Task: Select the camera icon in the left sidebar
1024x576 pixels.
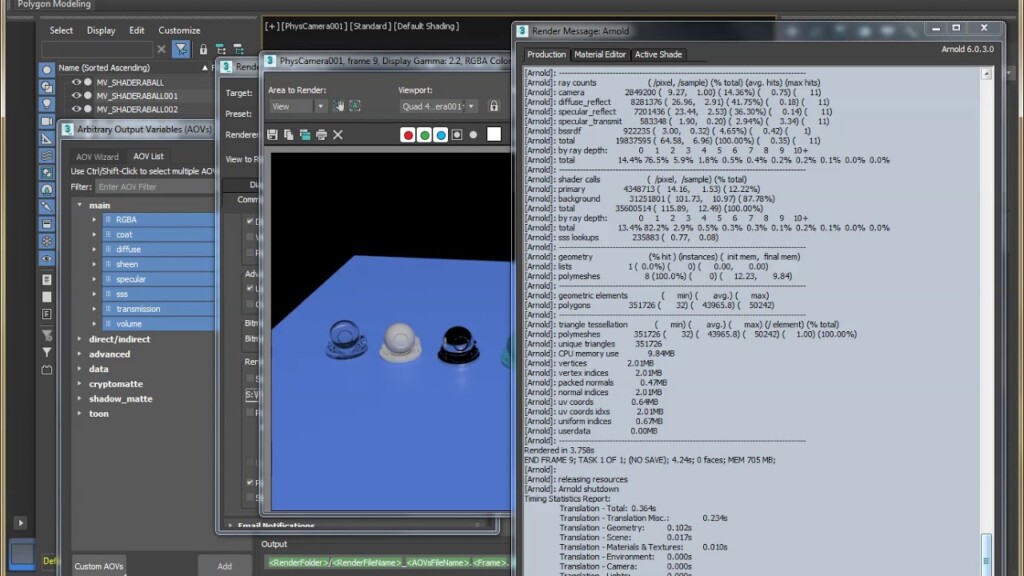Action: tap(47, 119)
